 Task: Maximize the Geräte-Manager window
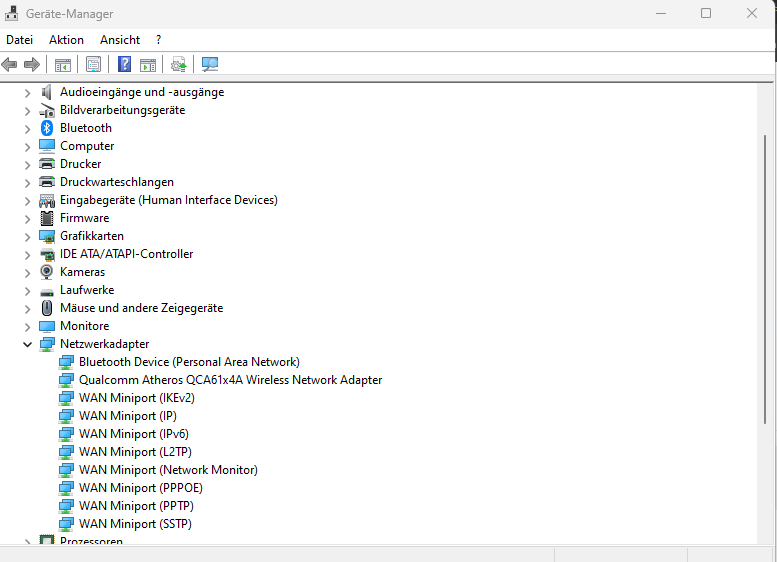pyautogui.click(x=706, y=13)
